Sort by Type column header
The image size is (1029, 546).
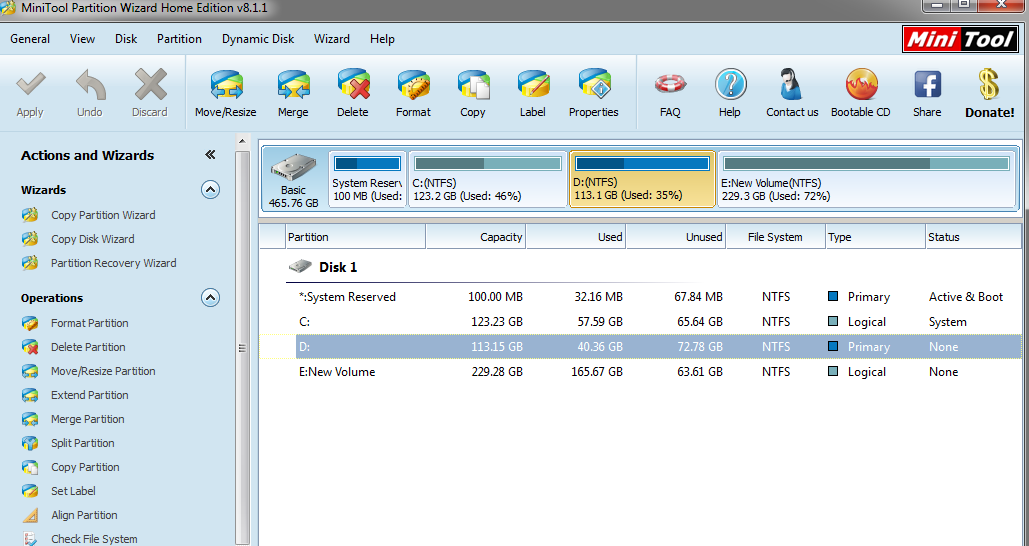coord(875,237)
